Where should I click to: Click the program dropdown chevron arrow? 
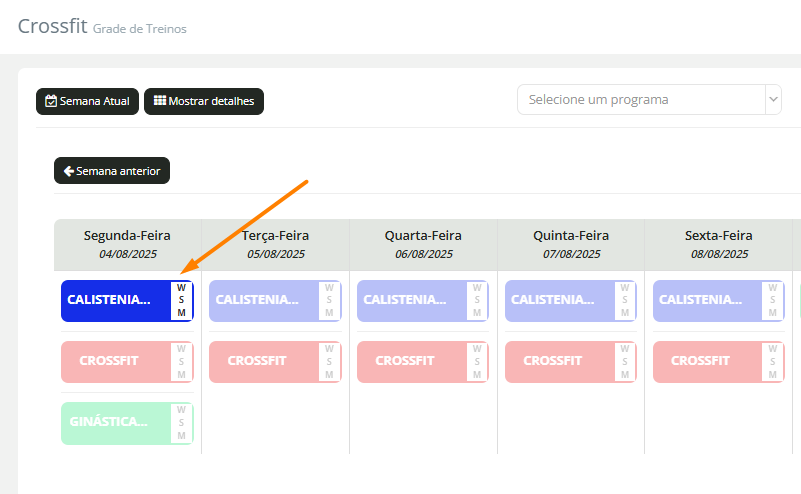pyautogui.click(x=773, y=99)
